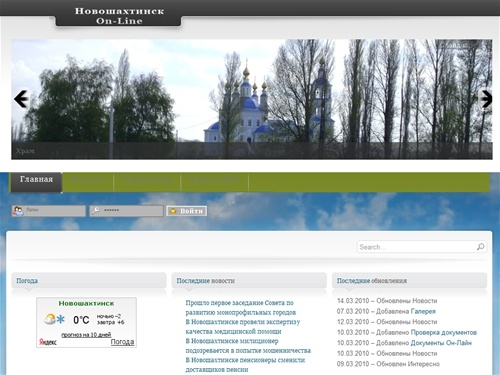Click the 09.03.2010 – Обновлен Интересно entry
500x375 pixels.
click(x=388, y=364)
